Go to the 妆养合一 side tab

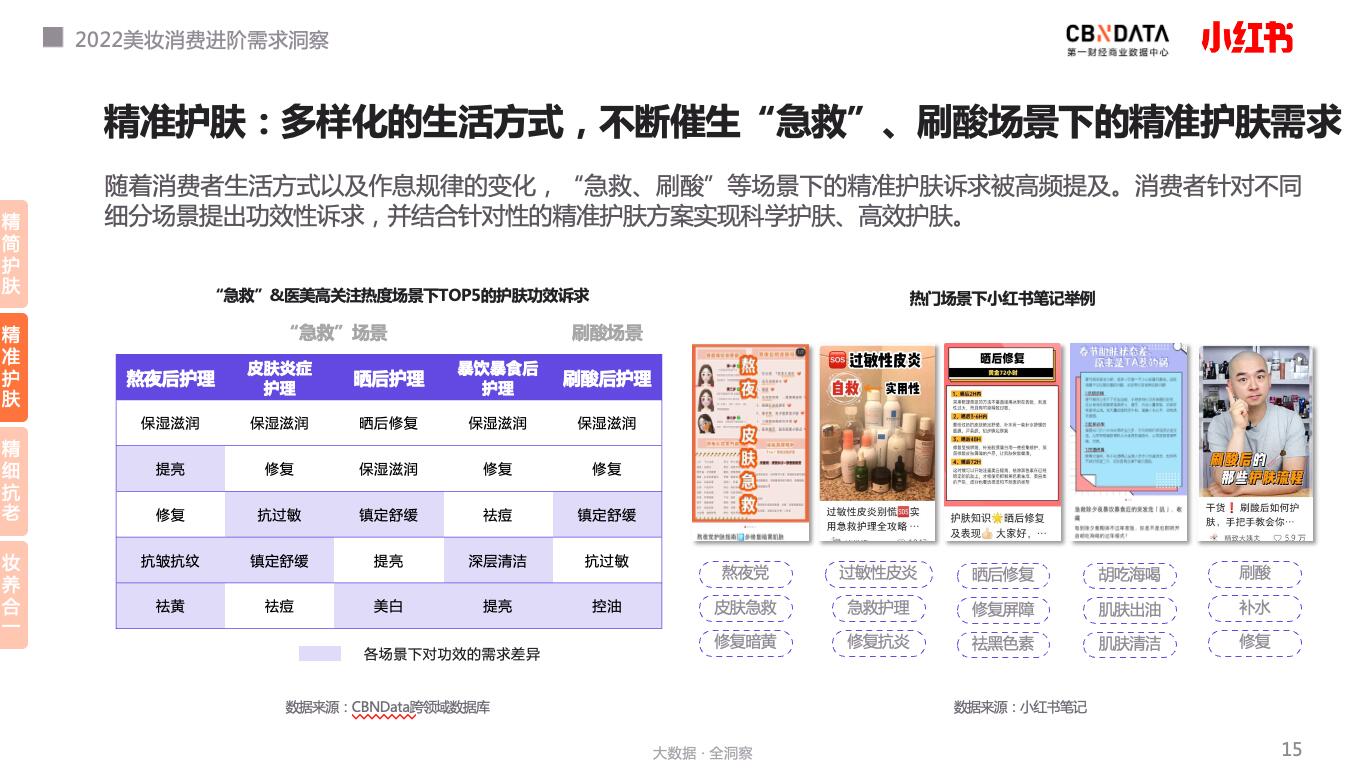pos(12,595)
